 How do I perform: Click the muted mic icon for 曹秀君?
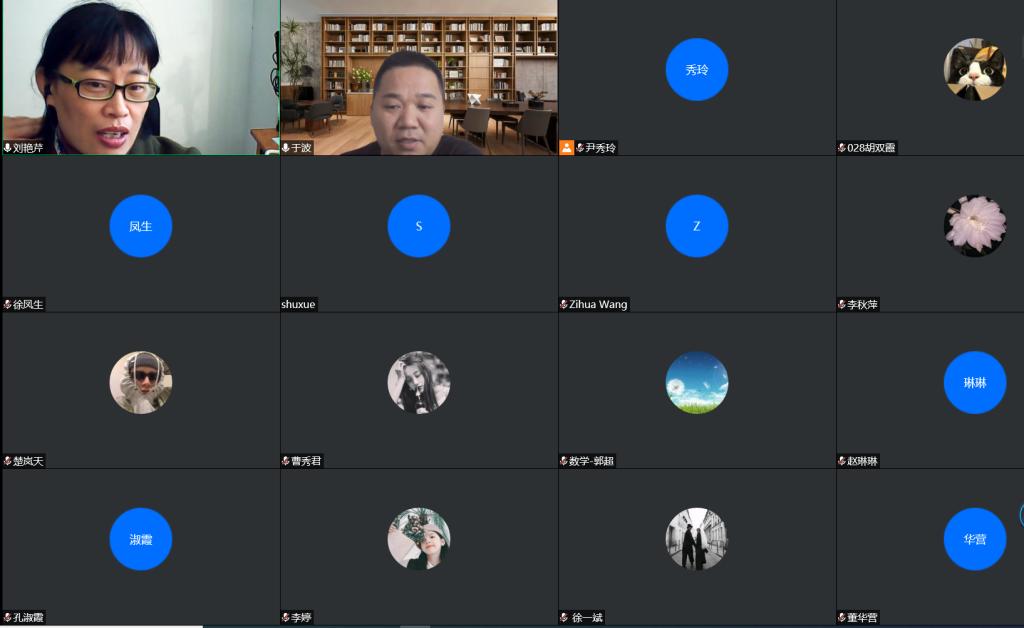point(286,462)
